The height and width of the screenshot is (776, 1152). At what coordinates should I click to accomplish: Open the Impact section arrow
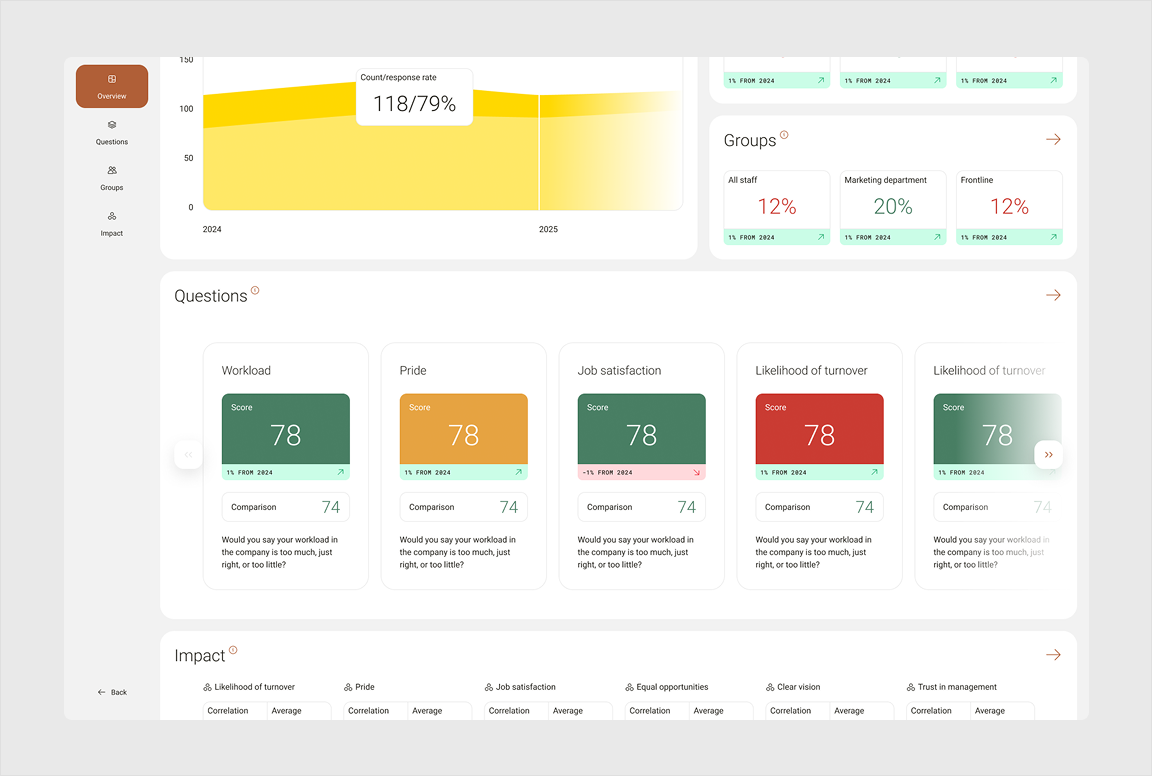[x=1053, y=655]
